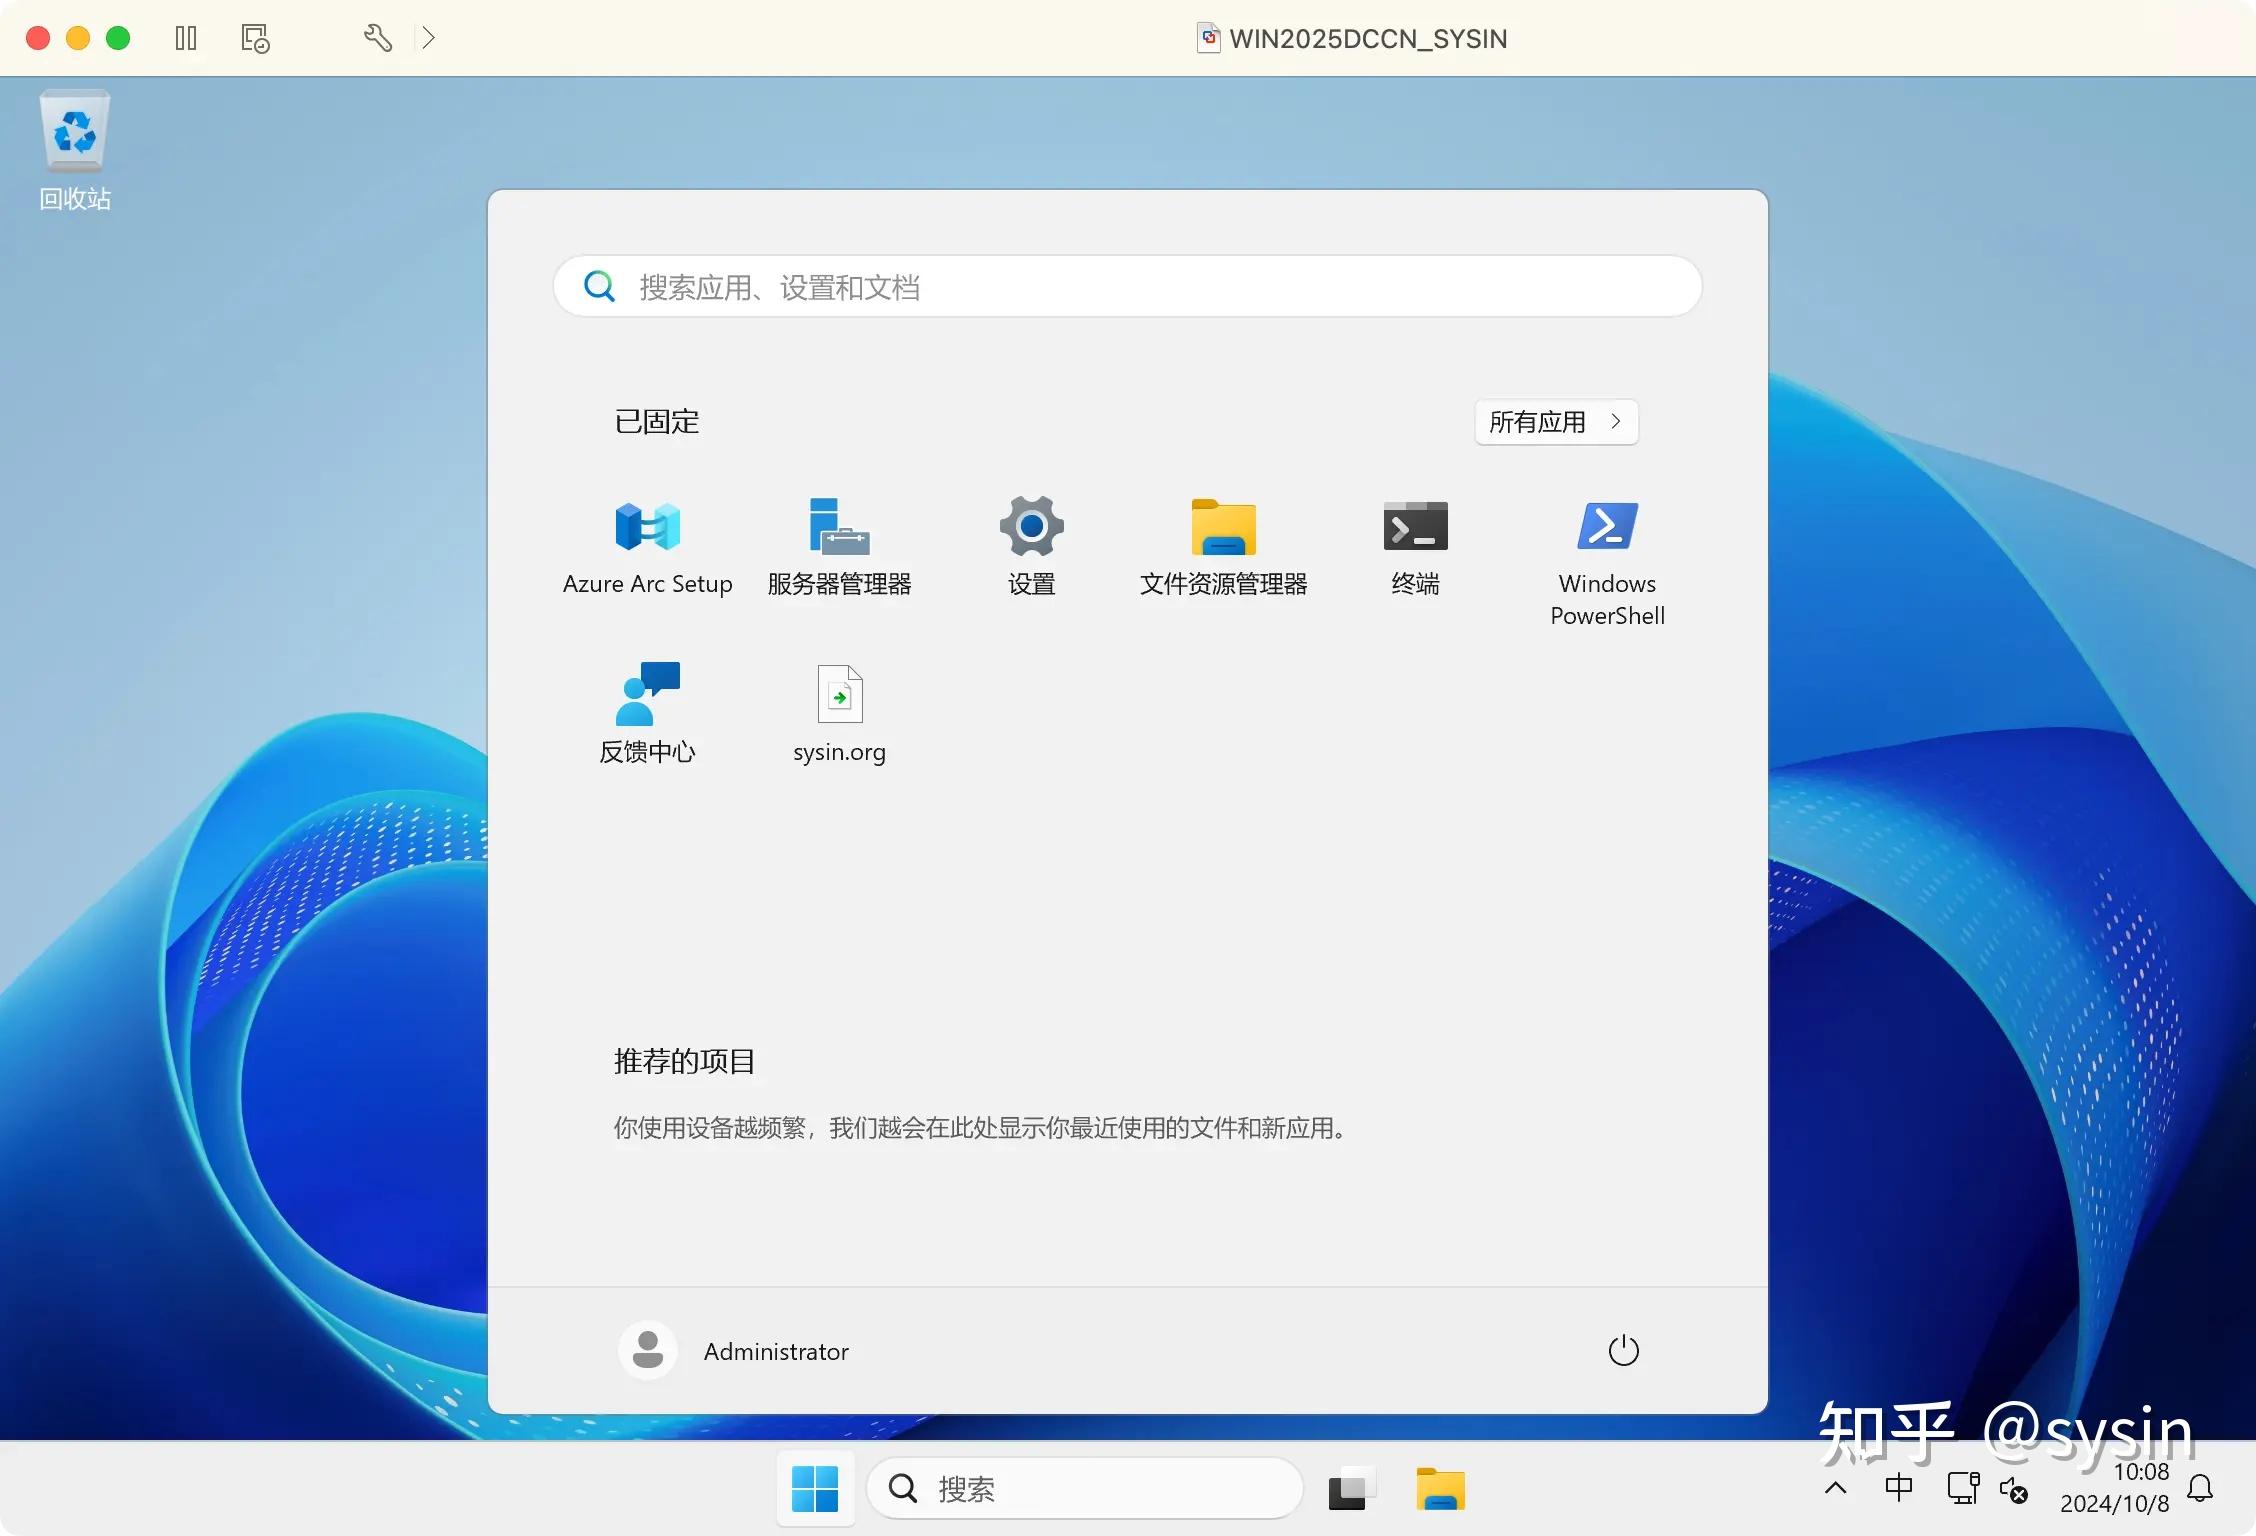Launch Azure Arc Setup from pinned apps

[x=646, y=545]
